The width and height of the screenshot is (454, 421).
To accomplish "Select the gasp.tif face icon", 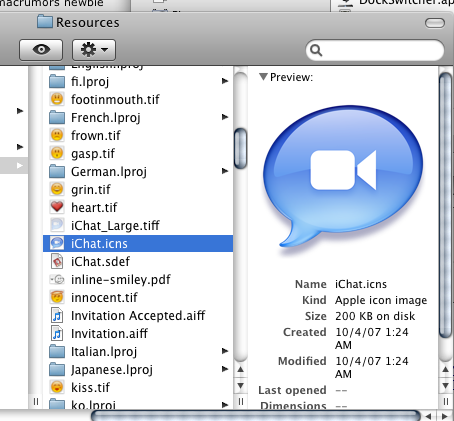I will click(57, 153).
